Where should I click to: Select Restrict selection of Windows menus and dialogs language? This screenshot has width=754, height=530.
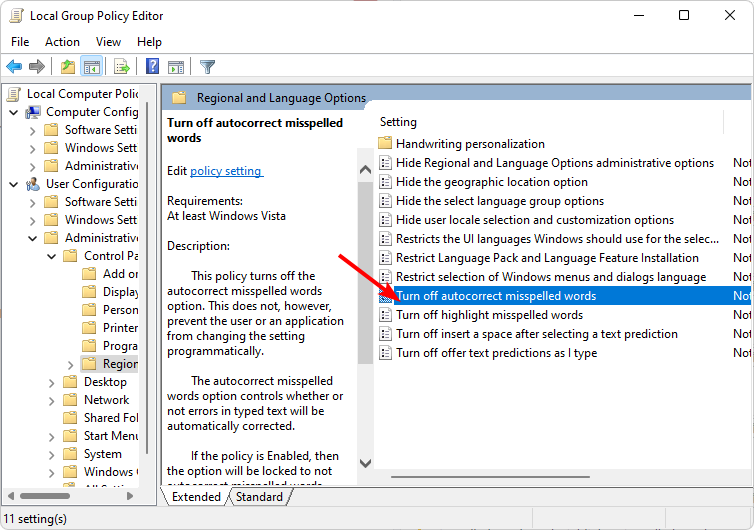click(x=551, y=277)
